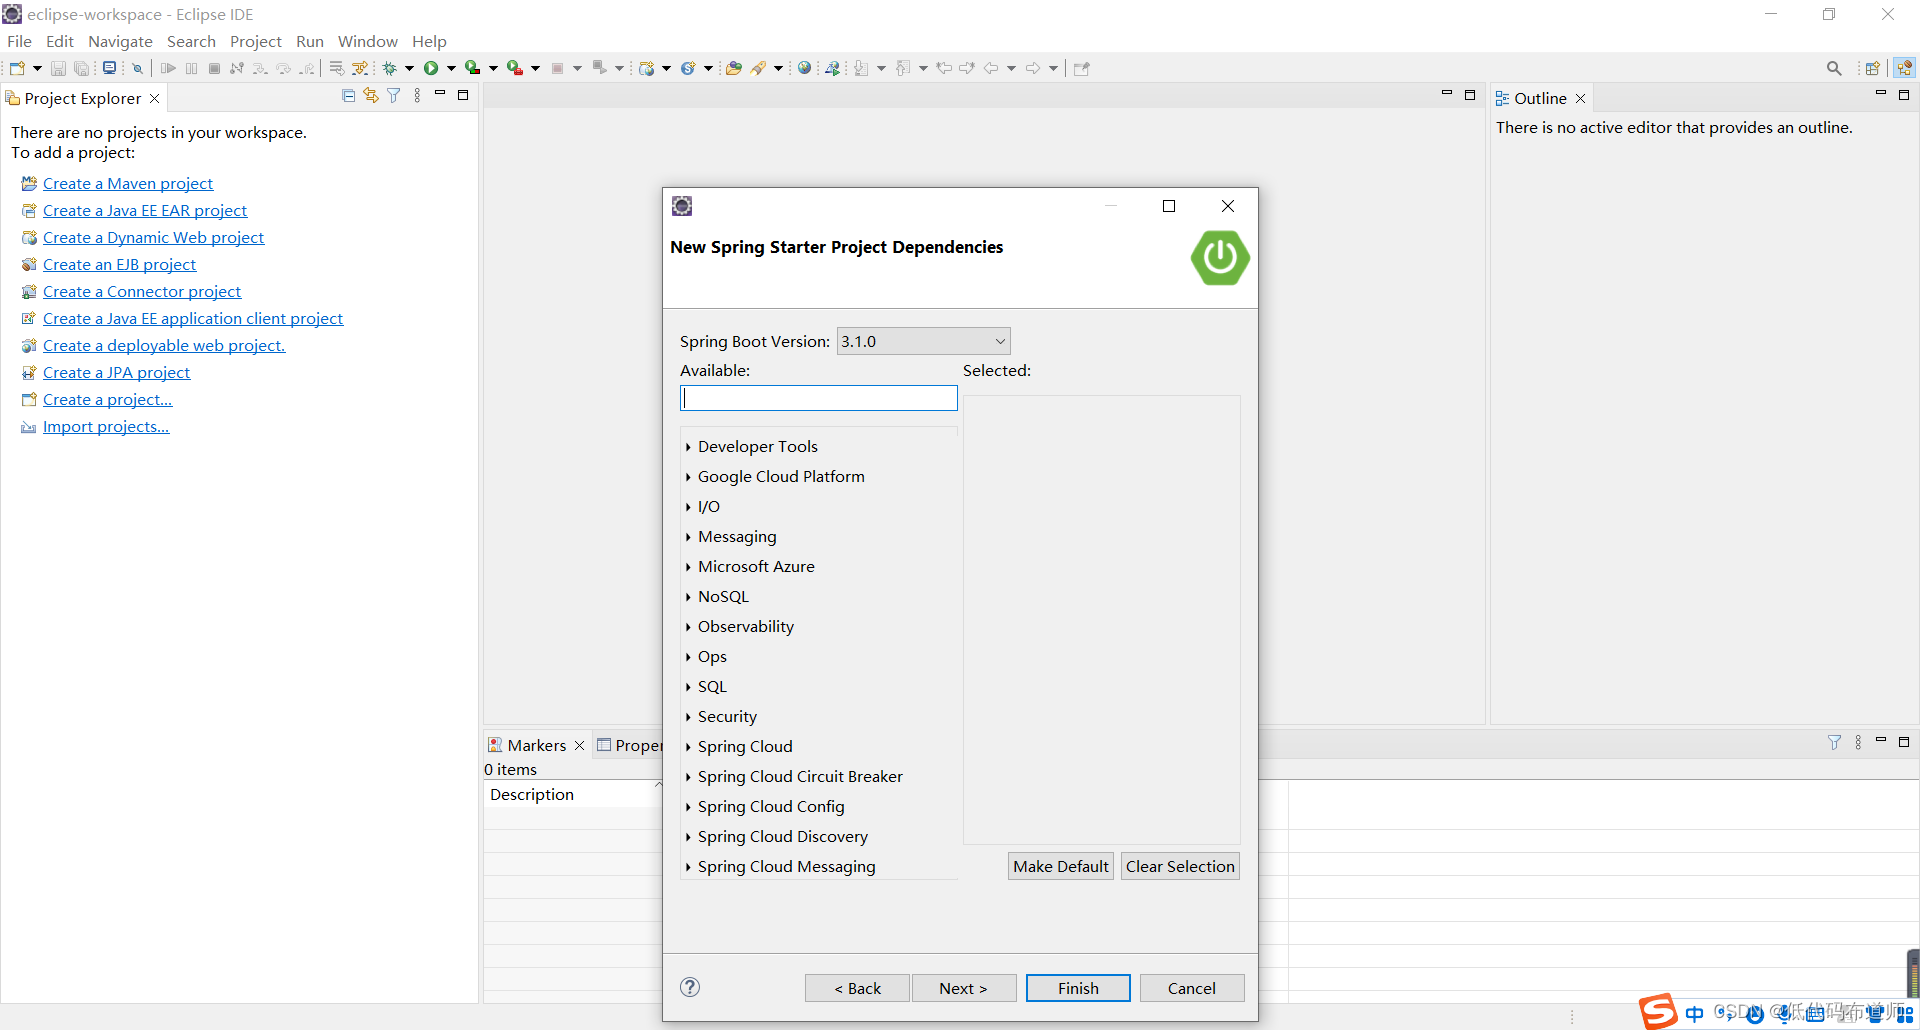Click the filter icon in Project Explorer
This screenshot has height=1030, width=1920.
coord(394,96)
